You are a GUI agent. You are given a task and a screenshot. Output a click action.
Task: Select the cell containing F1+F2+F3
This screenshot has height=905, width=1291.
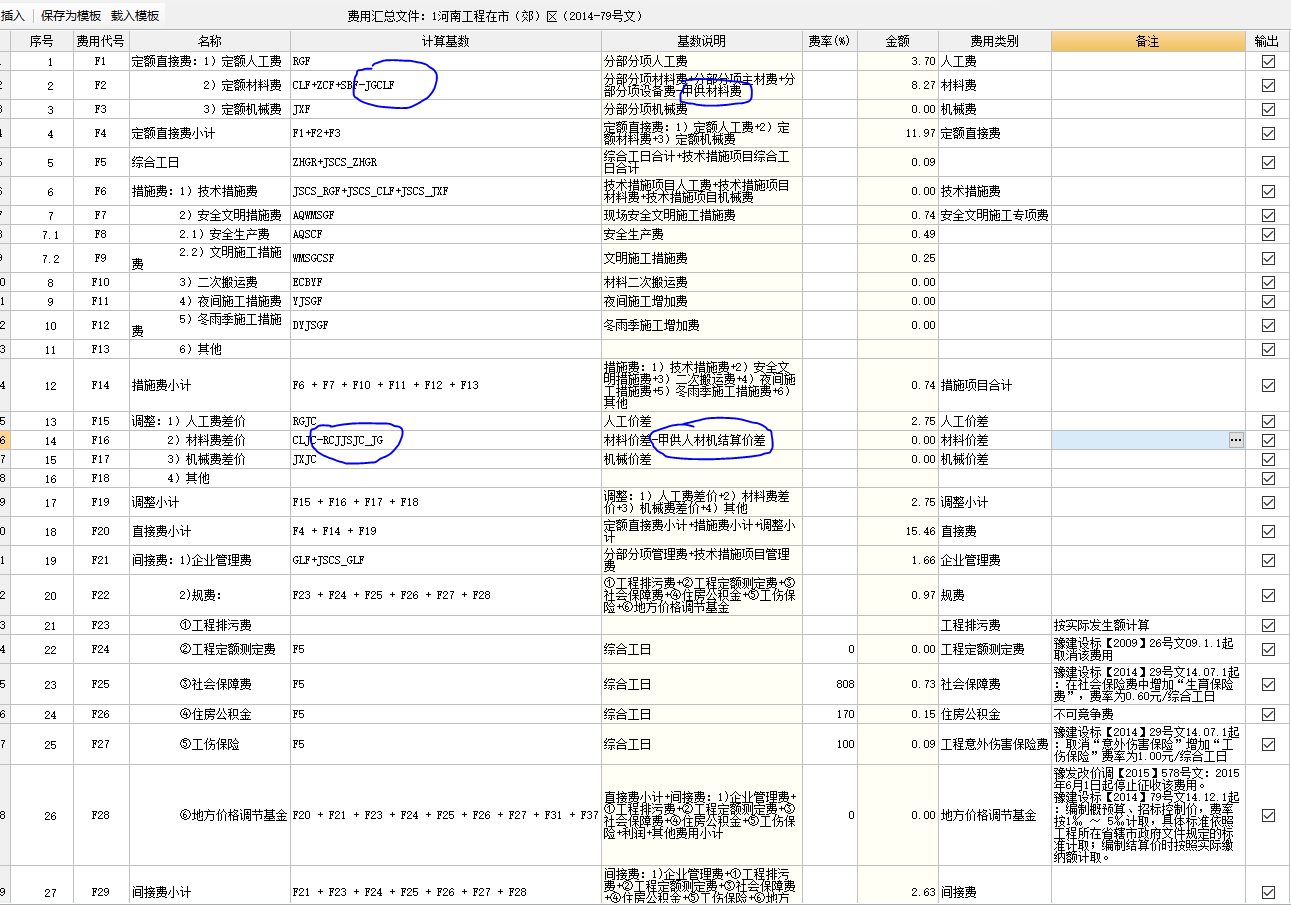(x=445, y=133)
